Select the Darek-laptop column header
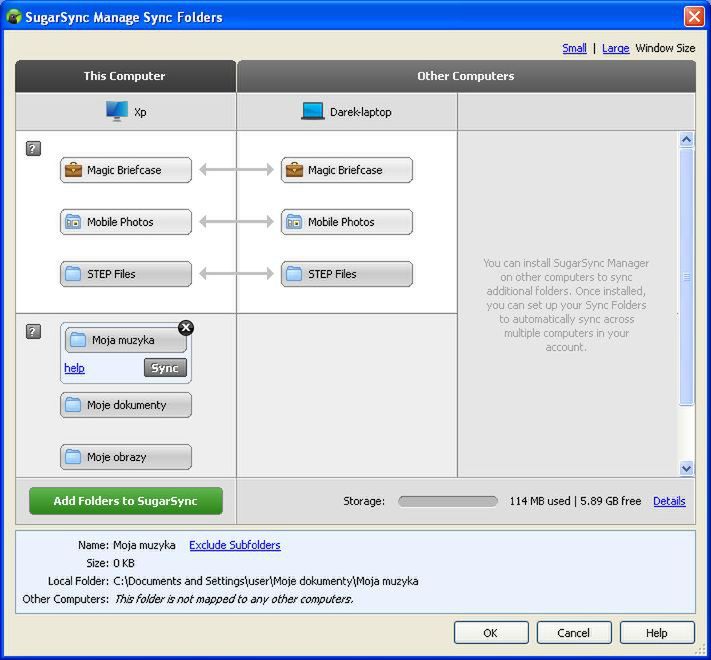Image resolution: width=711 pixels, height=660 pixels. pos(347,112)
